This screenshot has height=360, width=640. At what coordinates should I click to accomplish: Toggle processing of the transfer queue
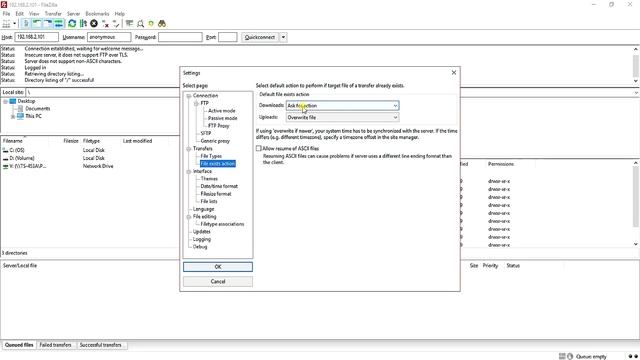83,24
